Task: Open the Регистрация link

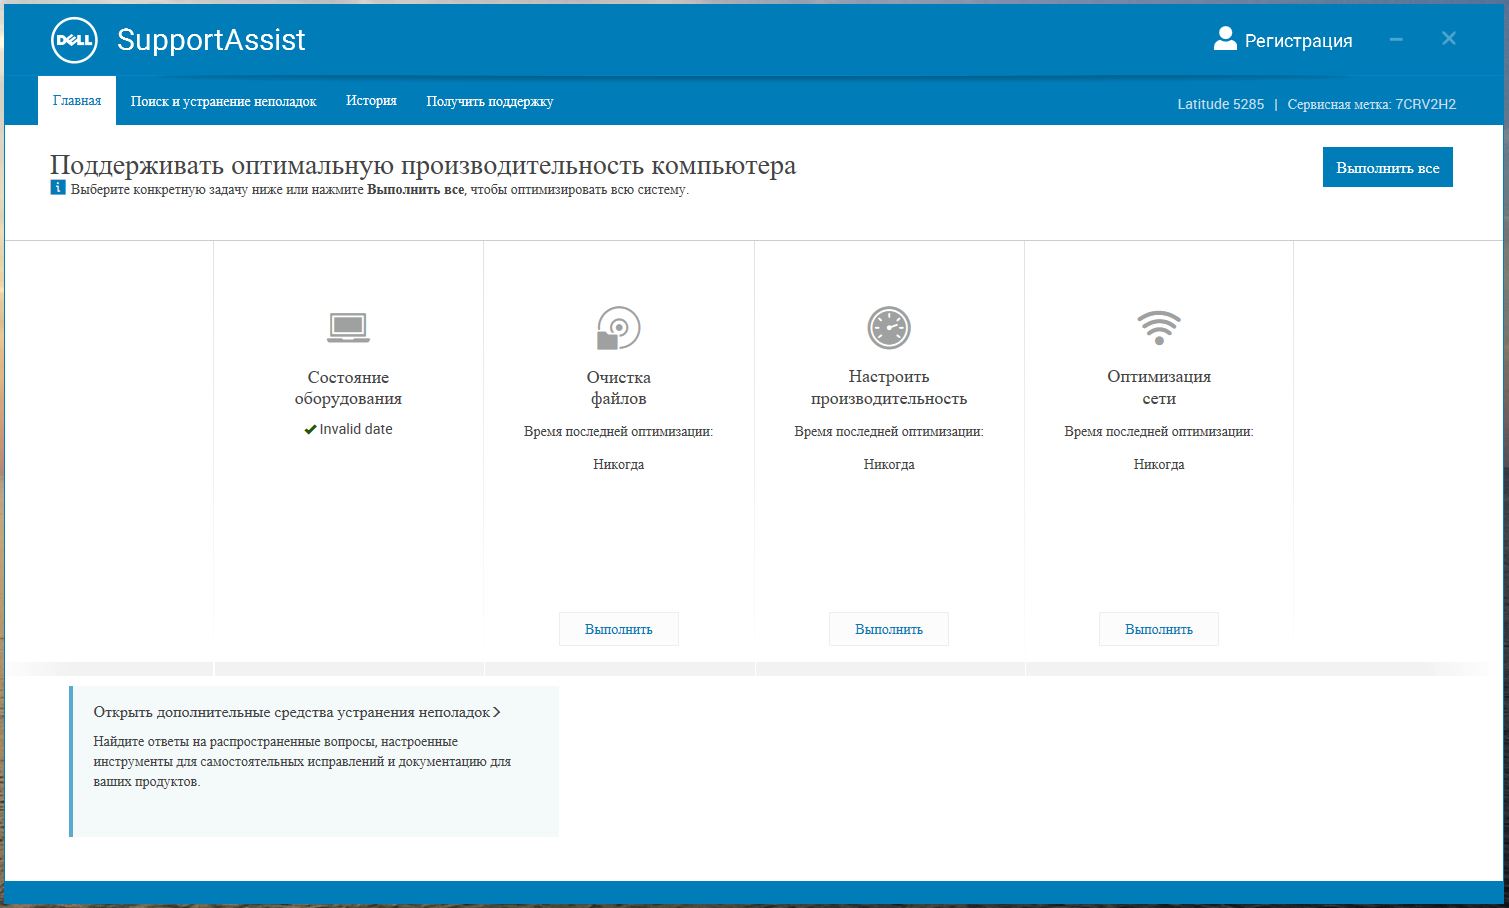Action: coord(1298,41)
